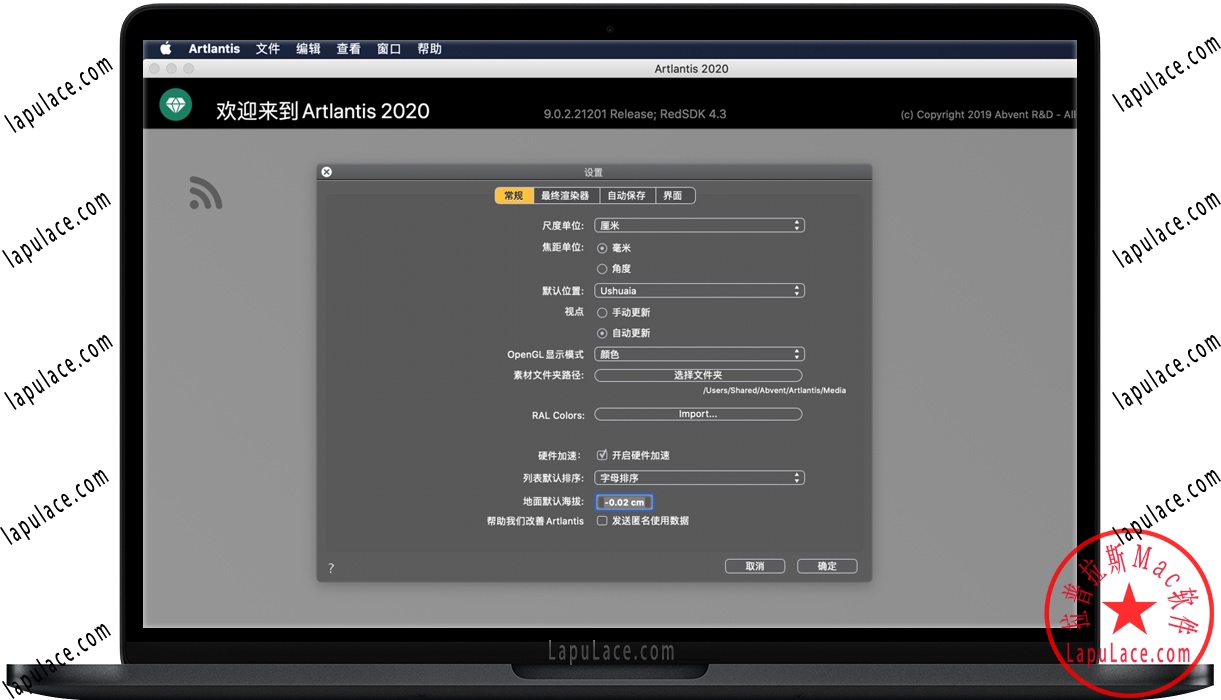Disable the 开启硬件加速 checkbox
Image resolution: width=1221 pixels, height=700 pixels.
[x=602, y=455]
